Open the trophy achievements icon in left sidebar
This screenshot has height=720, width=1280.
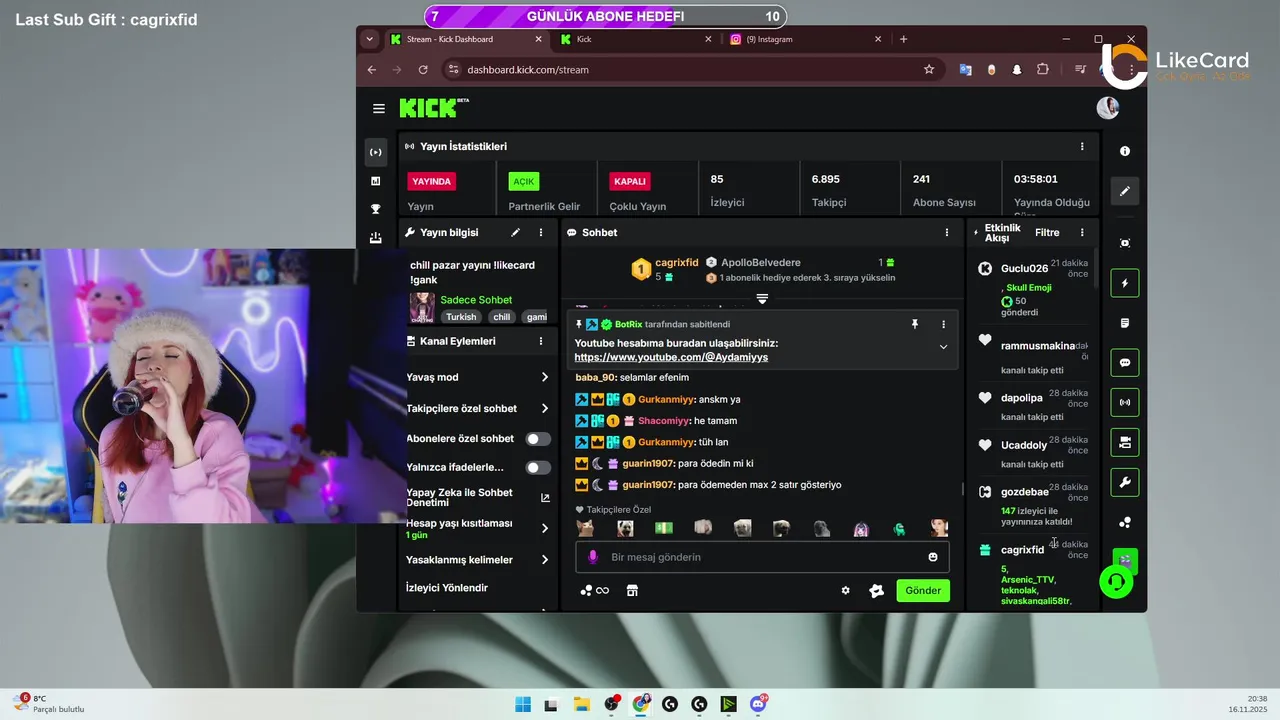click(376, 209)
